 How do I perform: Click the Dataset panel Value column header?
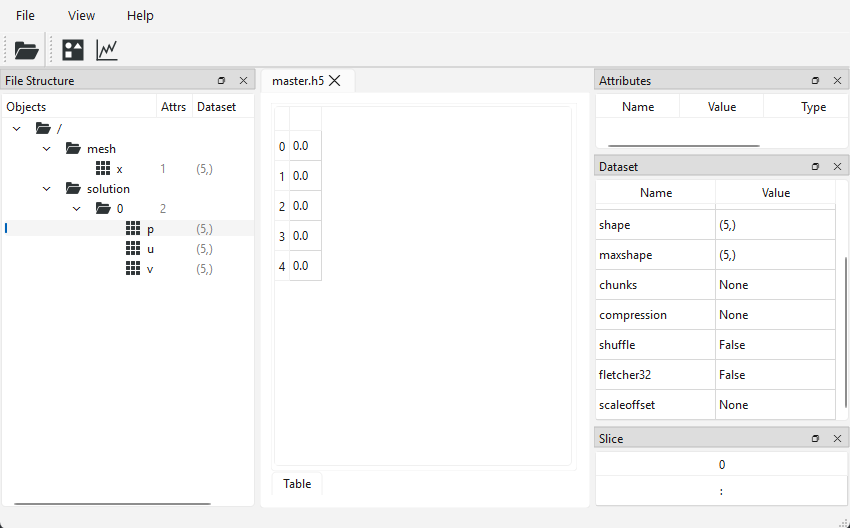776,192
